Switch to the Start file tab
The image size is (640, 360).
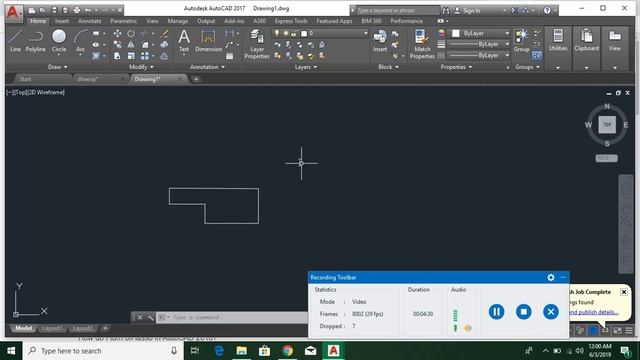coord(25,79)
